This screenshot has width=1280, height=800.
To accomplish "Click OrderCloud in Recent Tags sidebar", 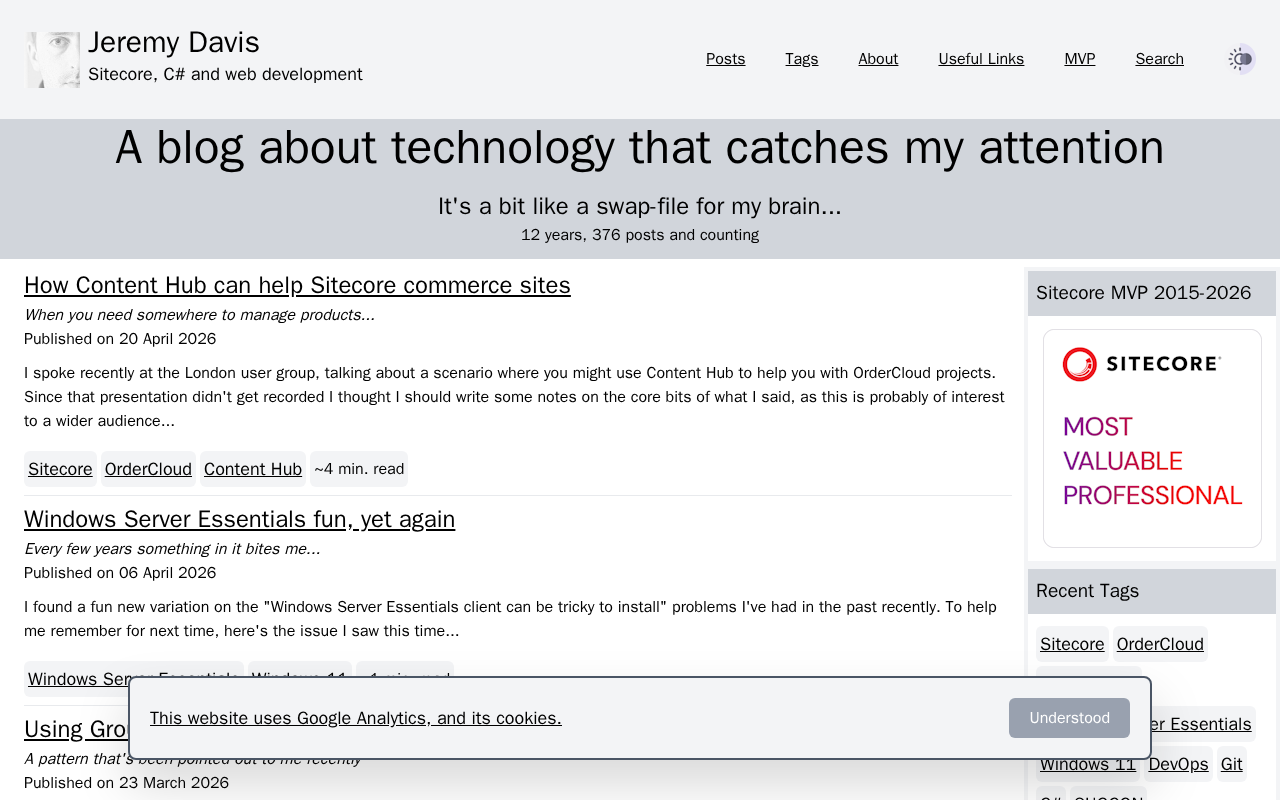I will (x=1160, y=644).
